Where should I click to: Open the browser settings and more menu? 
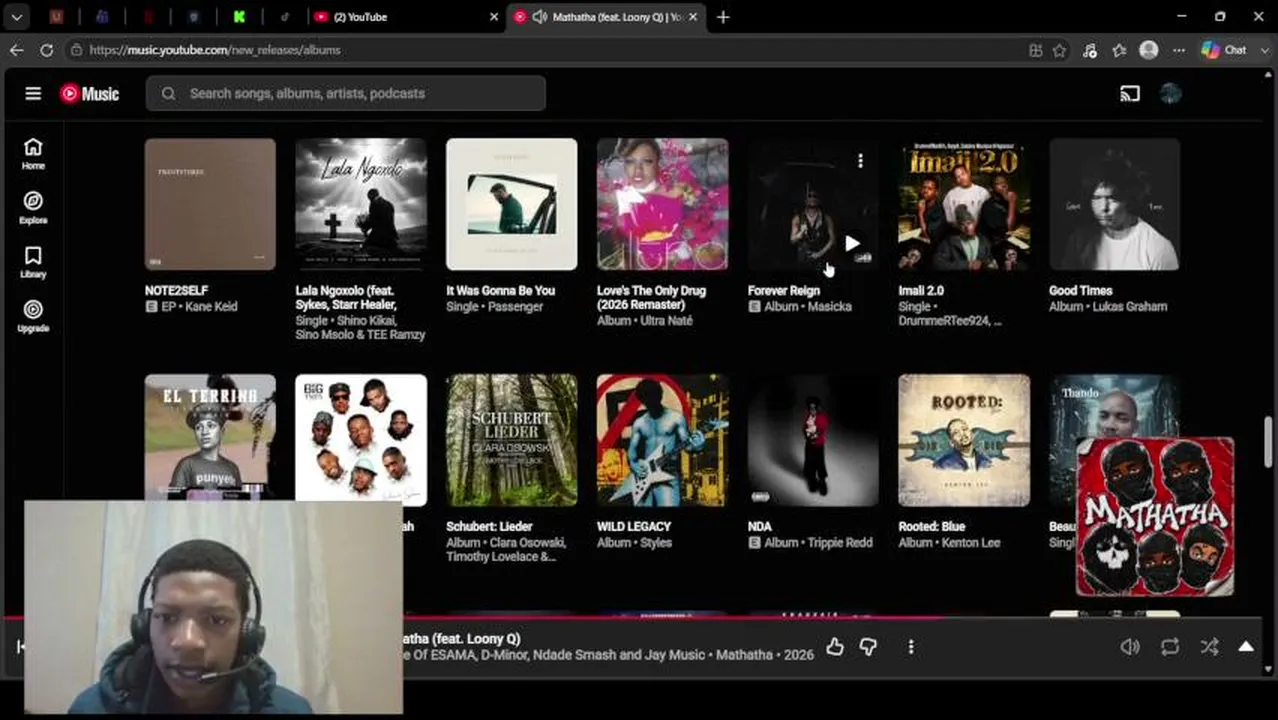point(1179,50)
